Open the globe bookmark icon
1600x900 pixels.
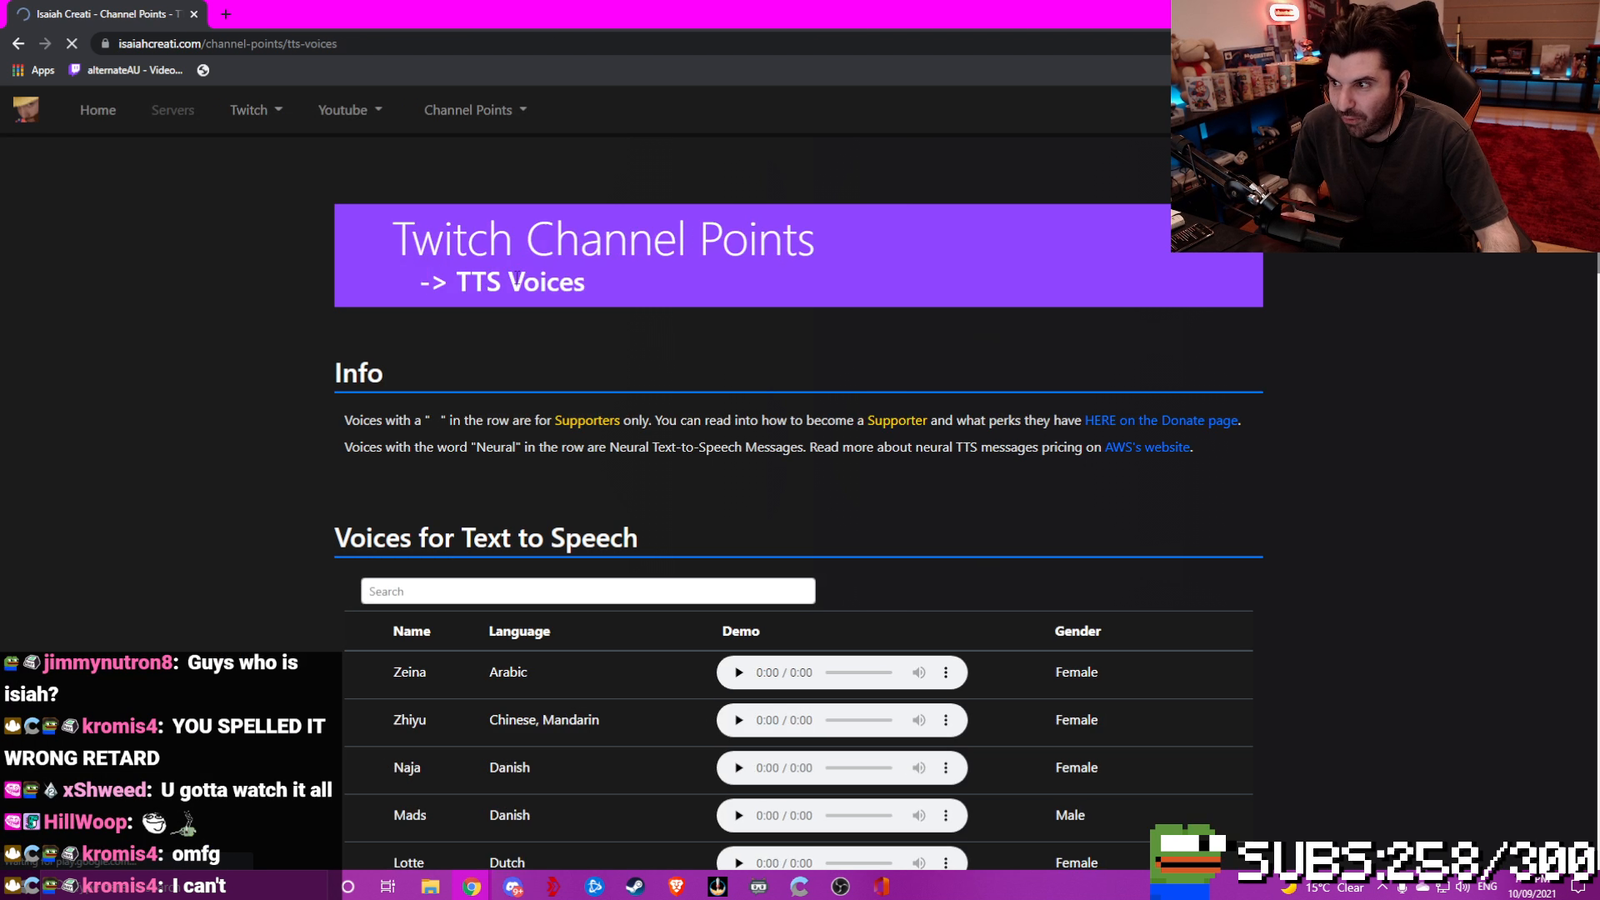click(x=203, y=70)
